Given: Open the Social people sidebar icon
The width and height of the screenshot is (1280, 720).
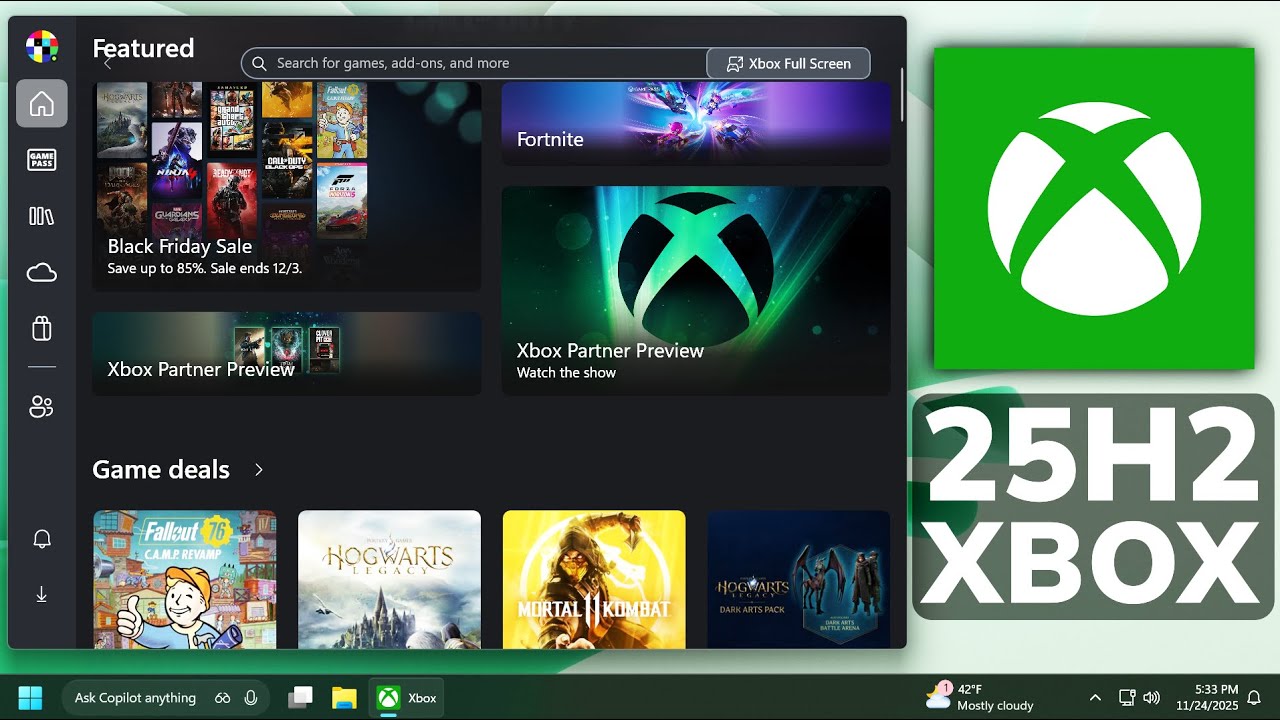Looking at the screenshot, I should pyautogui.click(x=42, y=407).
